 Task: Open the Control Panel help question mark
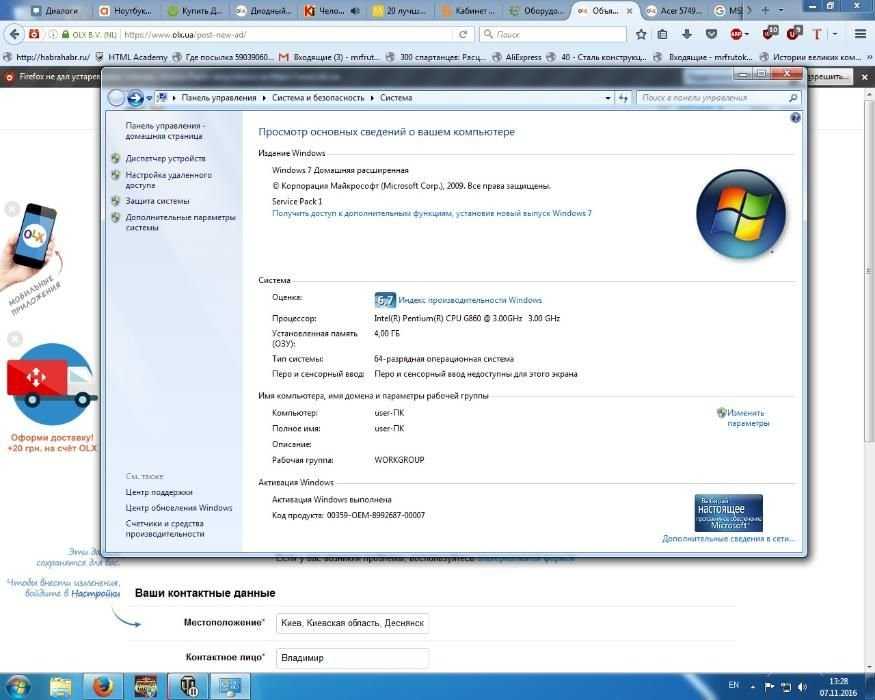(x=795, y=118)
